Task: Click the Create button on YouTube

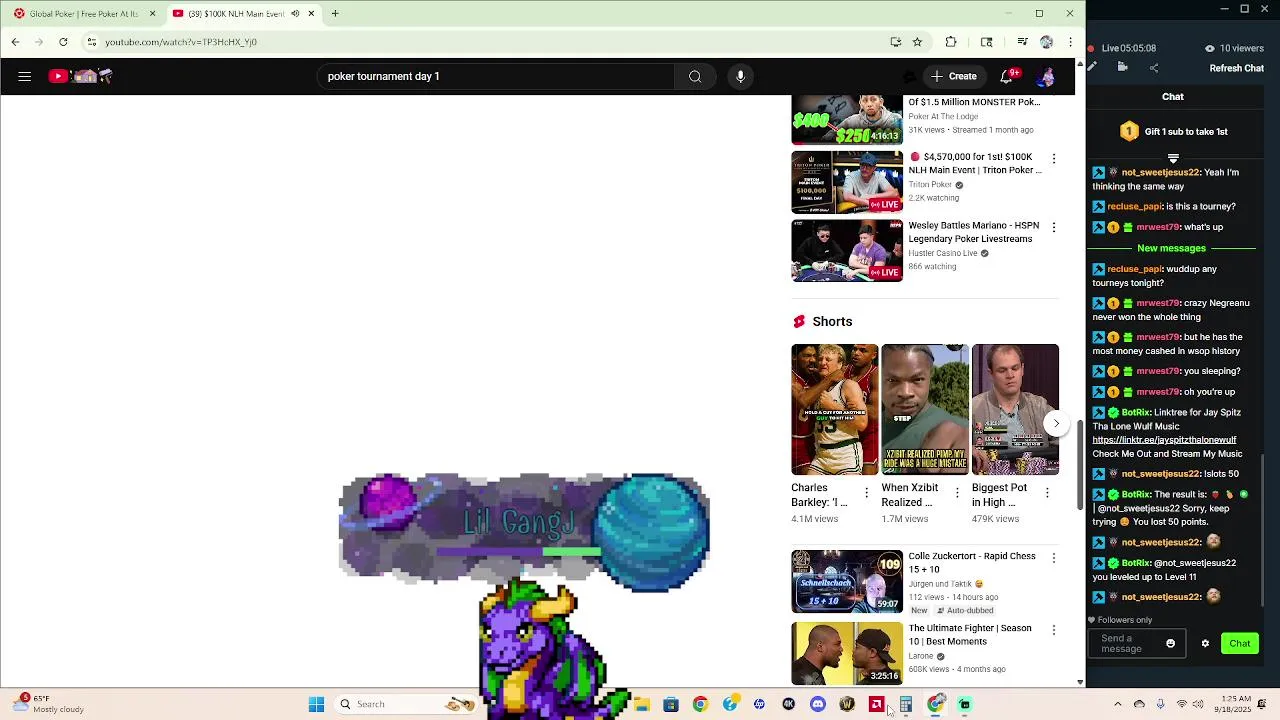Action: [953, 76]
